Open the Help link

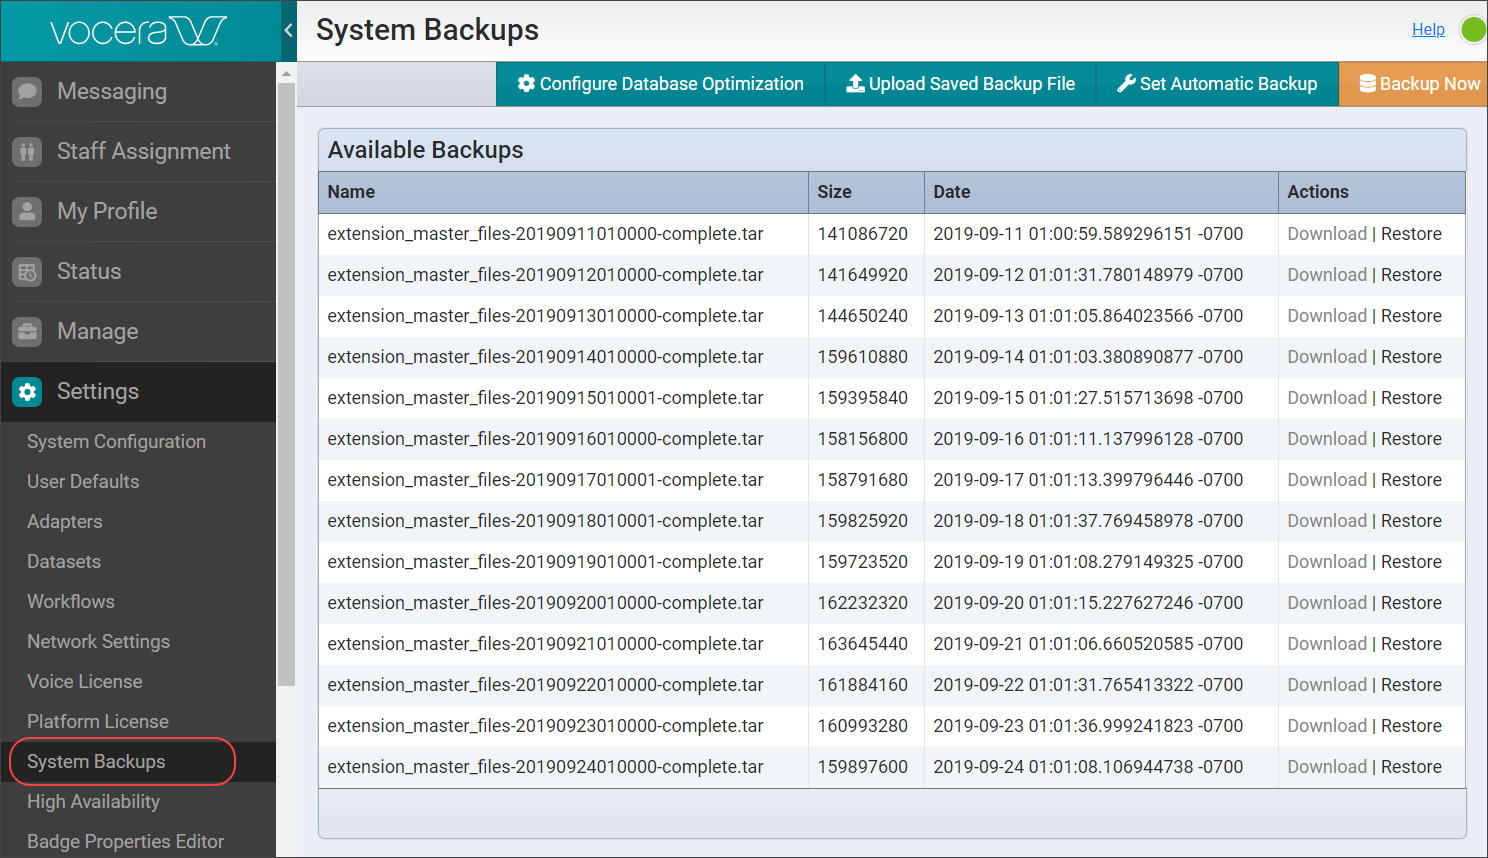click(x=1429, y=29)
